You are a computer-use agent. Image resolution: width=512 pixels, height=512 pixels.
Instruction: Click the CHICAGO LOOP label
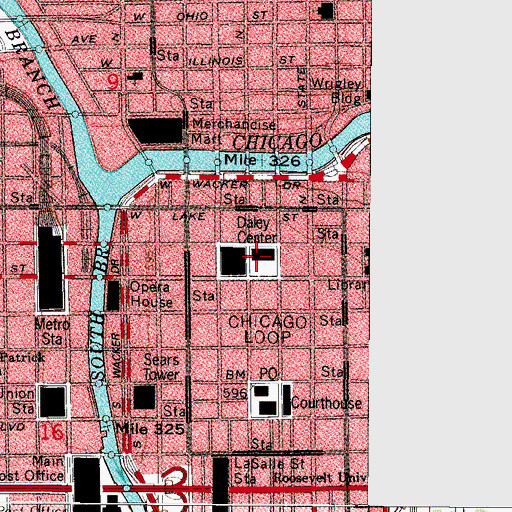(268, 330)
